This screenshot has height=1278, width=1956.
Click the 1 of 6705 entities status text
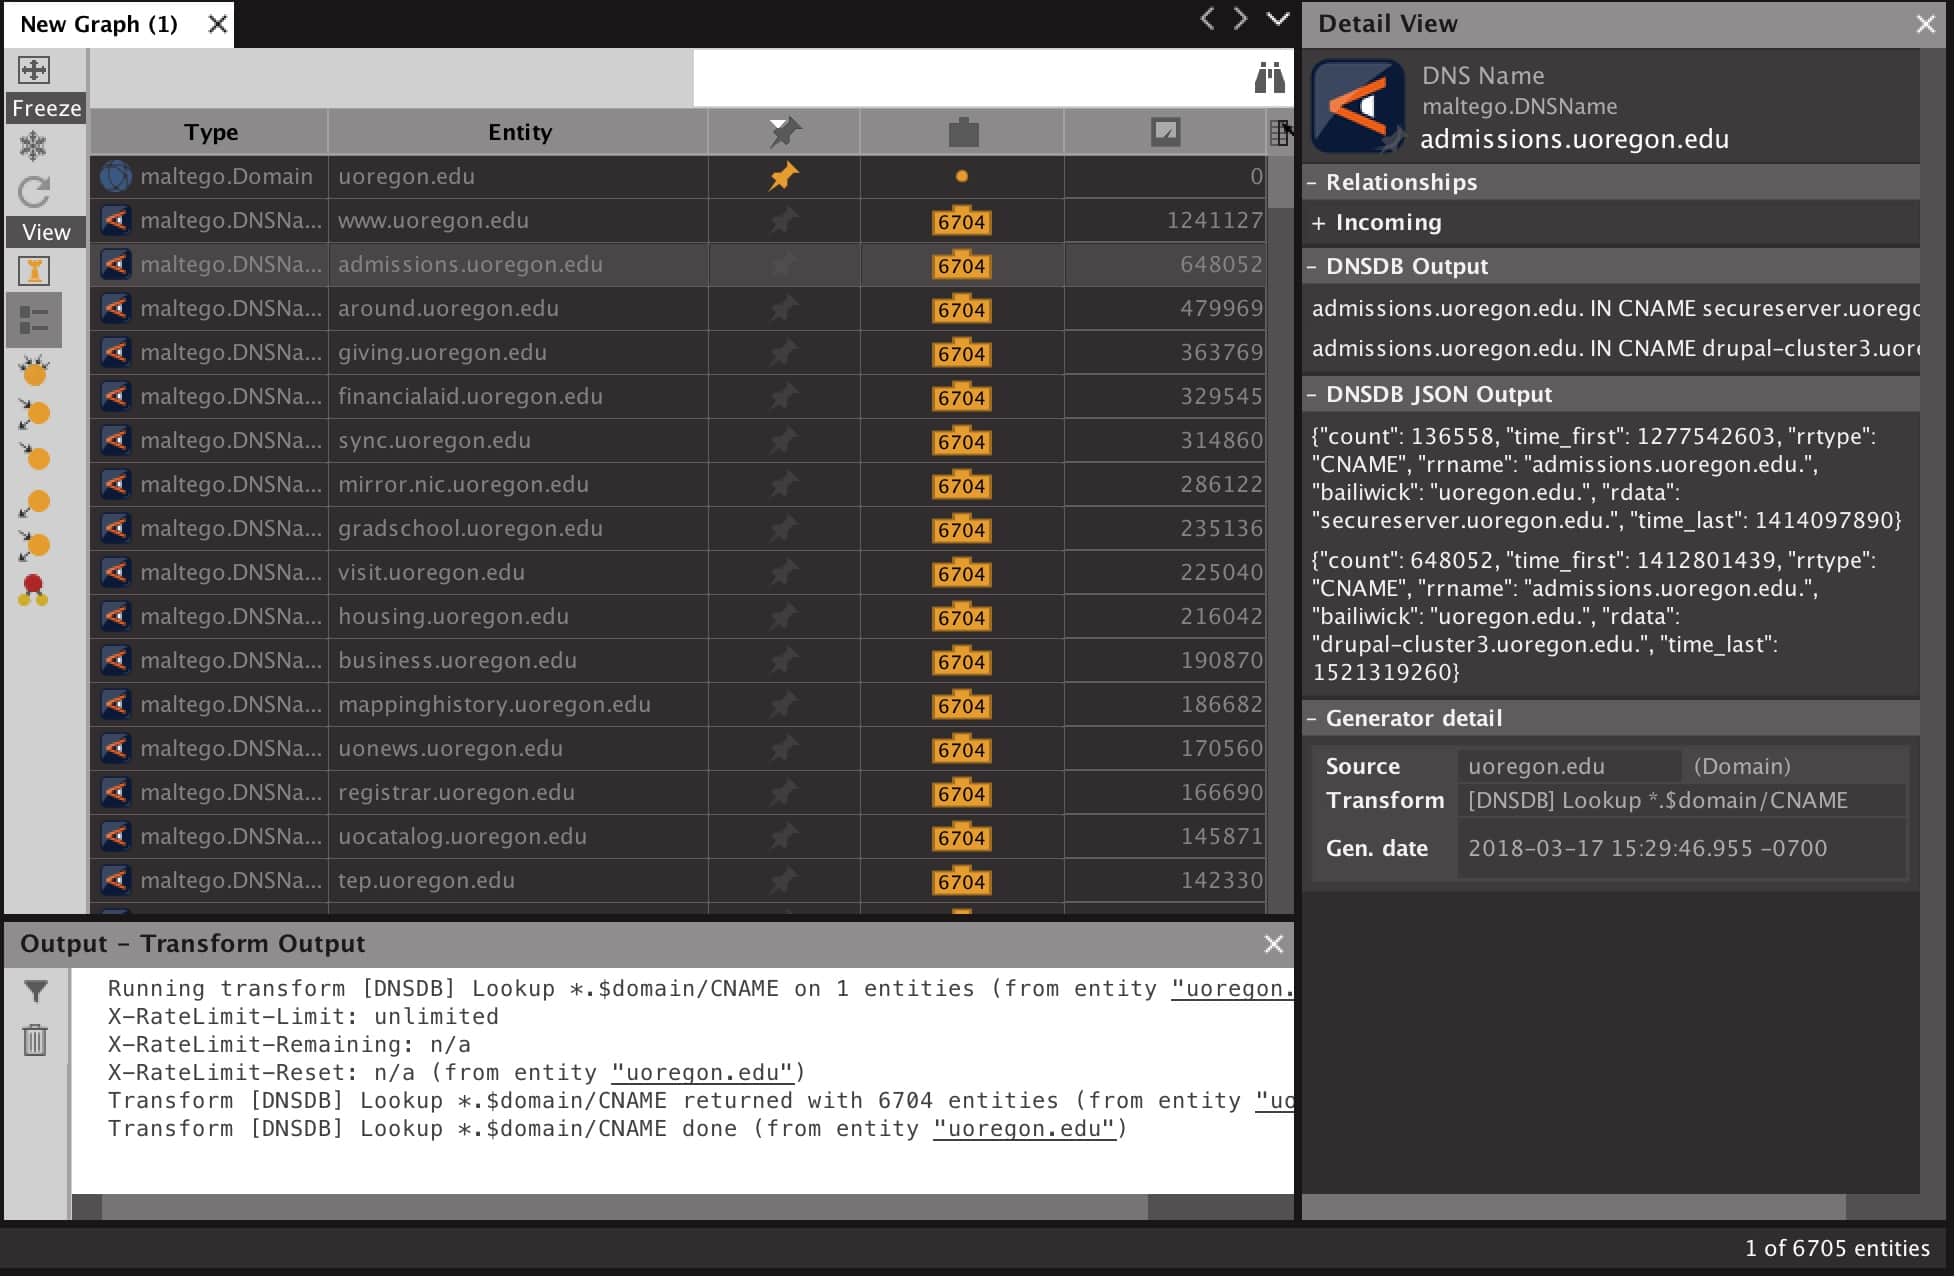pos(1837,1249)
